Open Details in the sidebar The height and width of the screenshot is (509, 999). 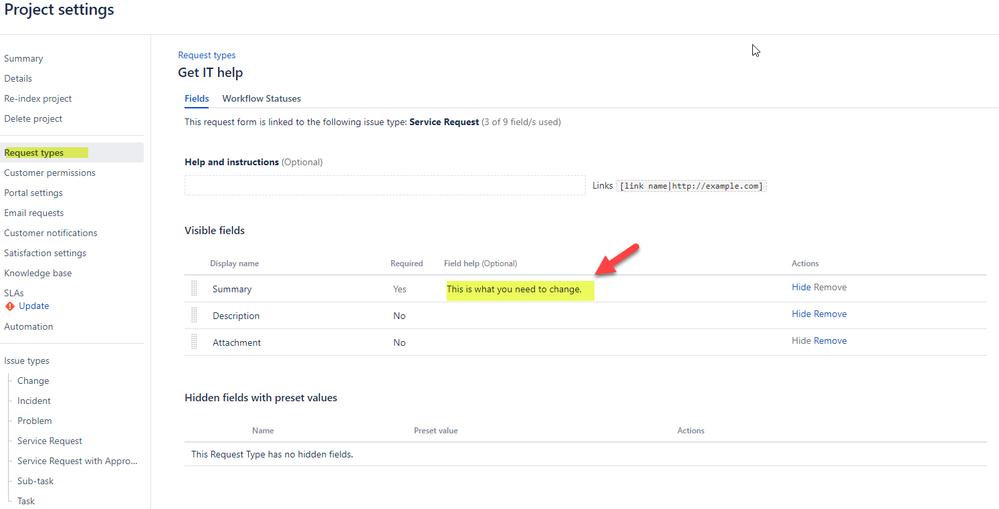point(18,78)
